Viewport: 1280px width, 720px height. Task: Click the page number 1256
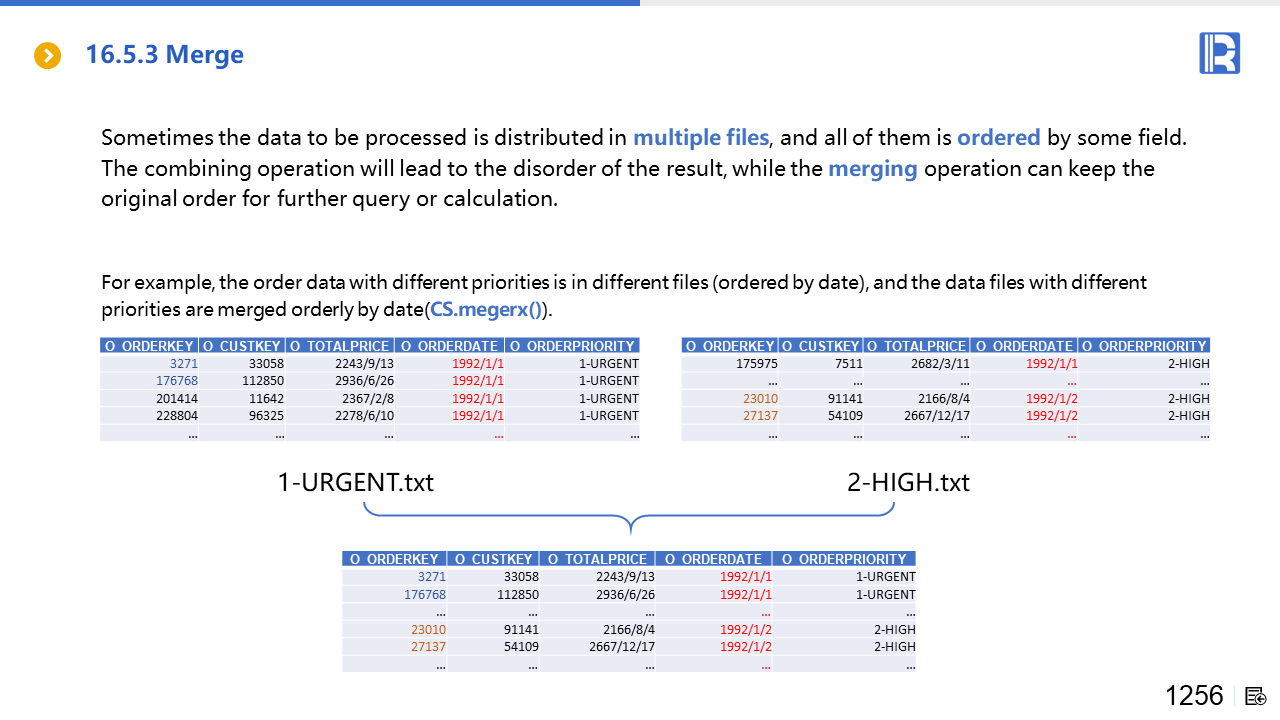tap(1194, 696)
